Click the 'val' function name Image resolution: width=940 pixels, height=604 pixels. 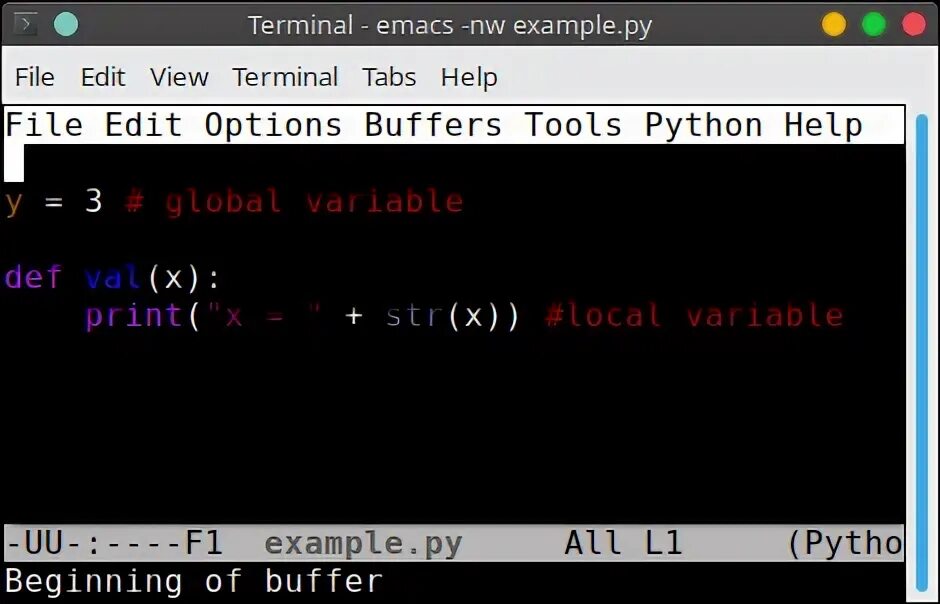tap(113, 277)
